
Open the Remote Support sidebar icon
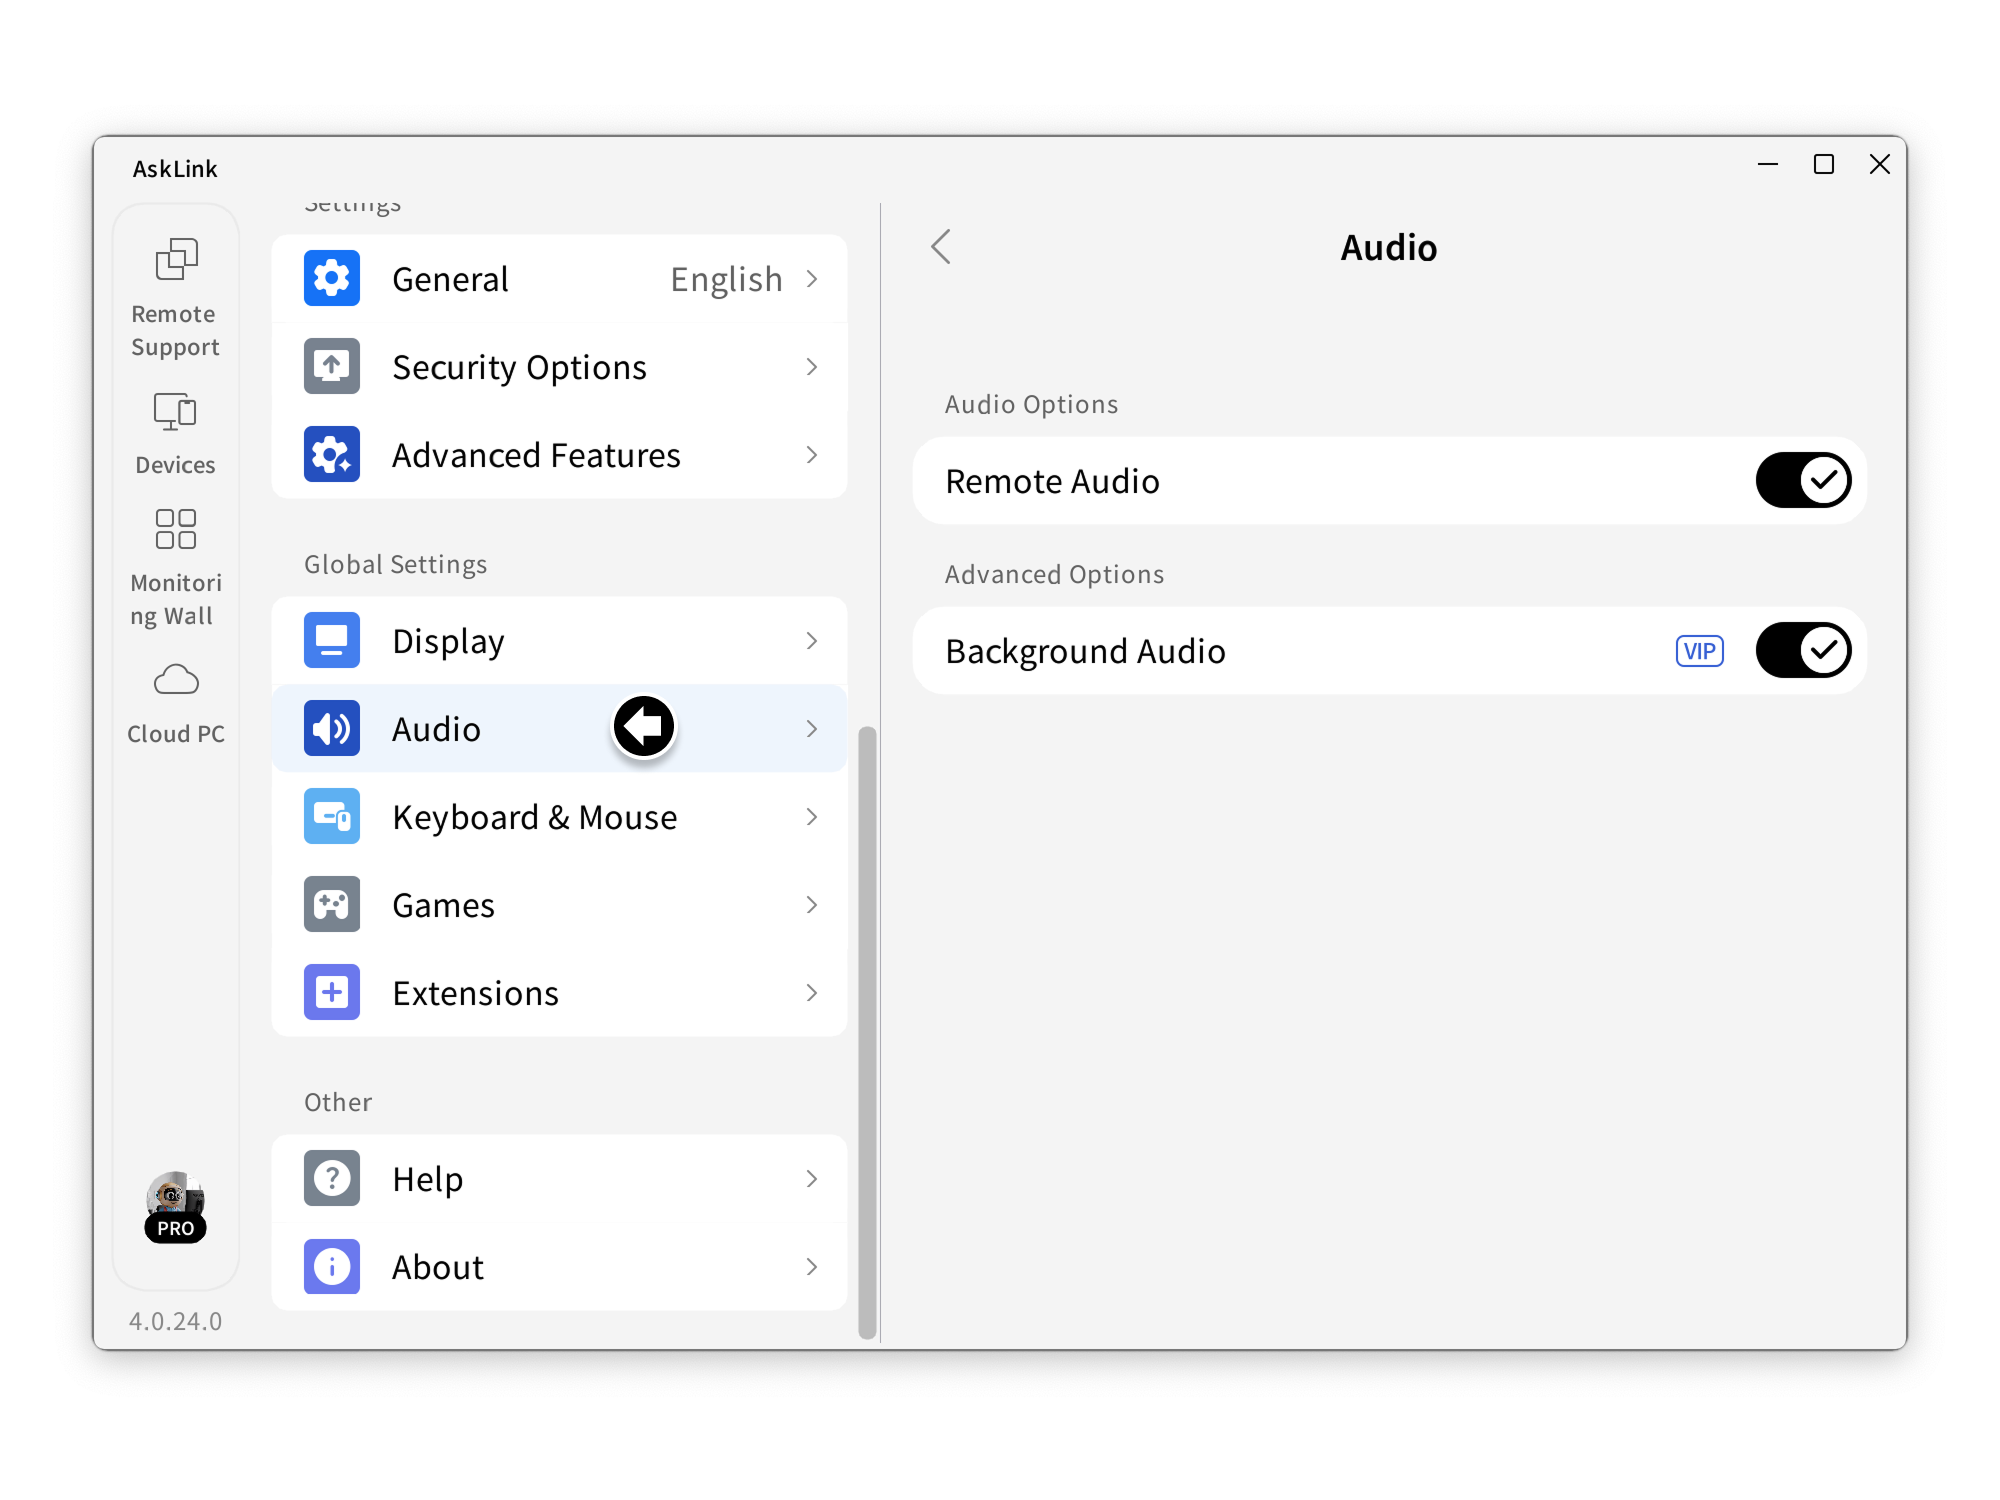point(176,259)
